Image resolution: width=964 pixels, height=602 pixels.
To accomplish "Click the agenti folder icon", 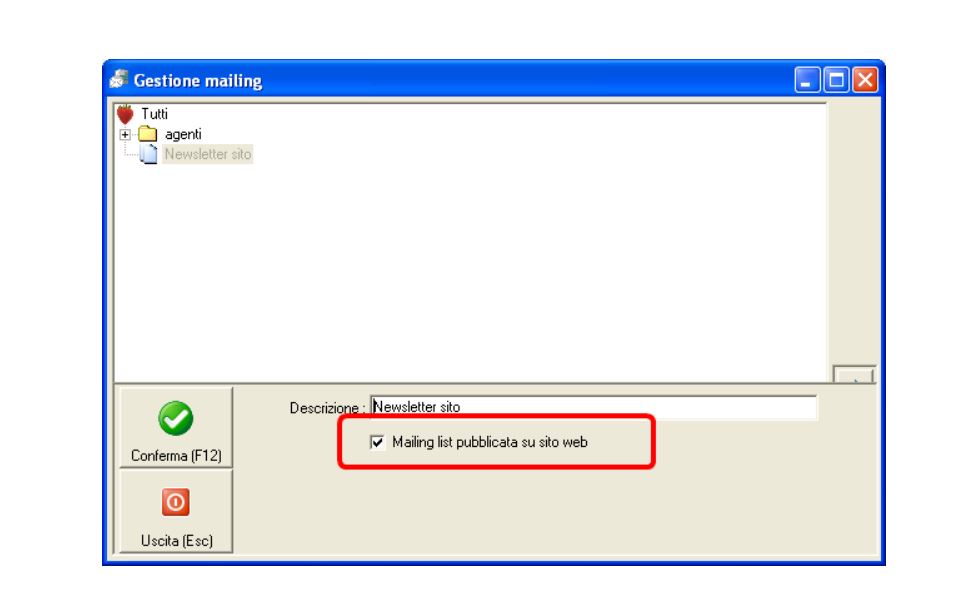I will tap(148, 133).
